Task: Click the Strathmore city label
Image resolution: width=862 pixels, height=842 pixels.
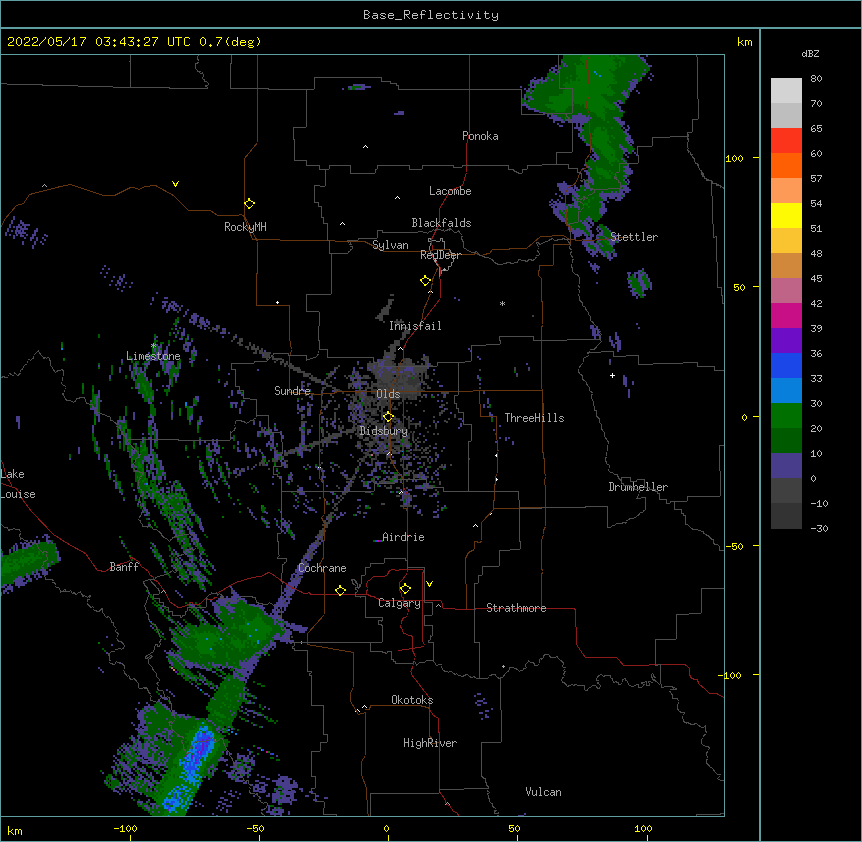Action: 516,608
